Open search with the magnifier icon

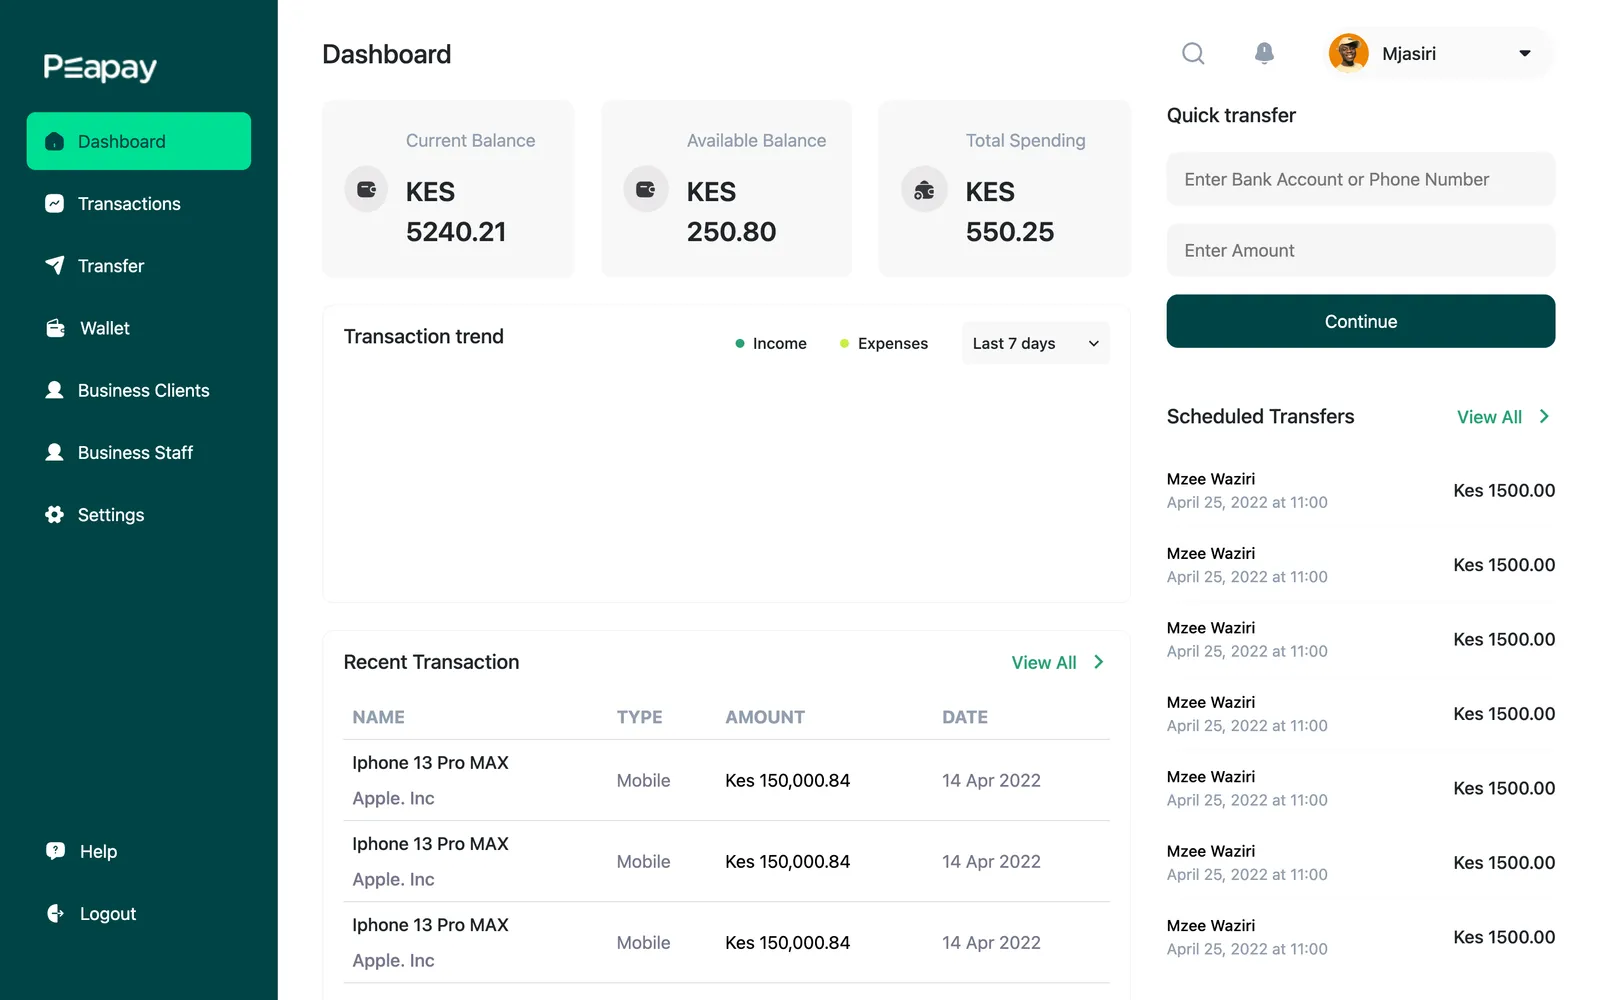1193,53
